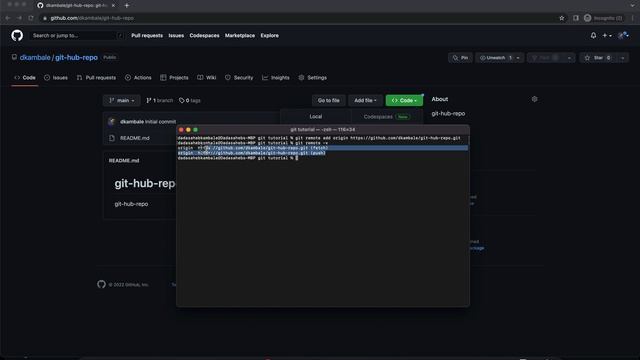
Task: Open the Initial commit message link
Action: coord(160,122)
